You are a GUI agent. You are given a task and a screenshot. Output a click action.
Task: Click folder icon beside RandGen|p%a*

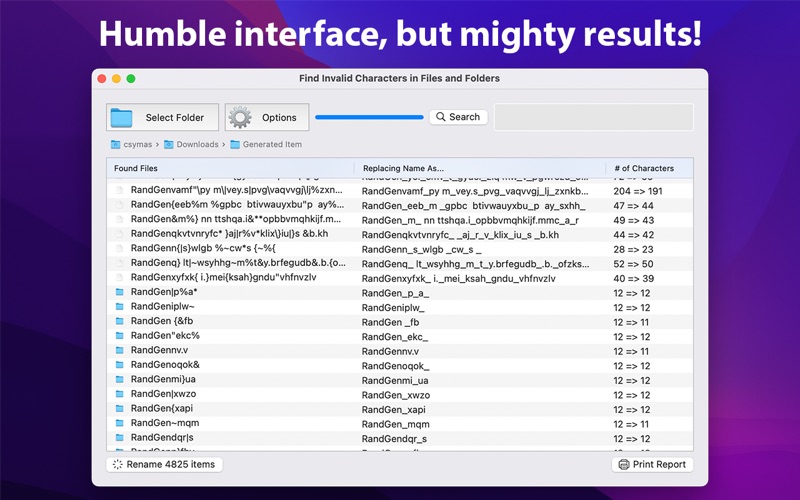(119, 292)
